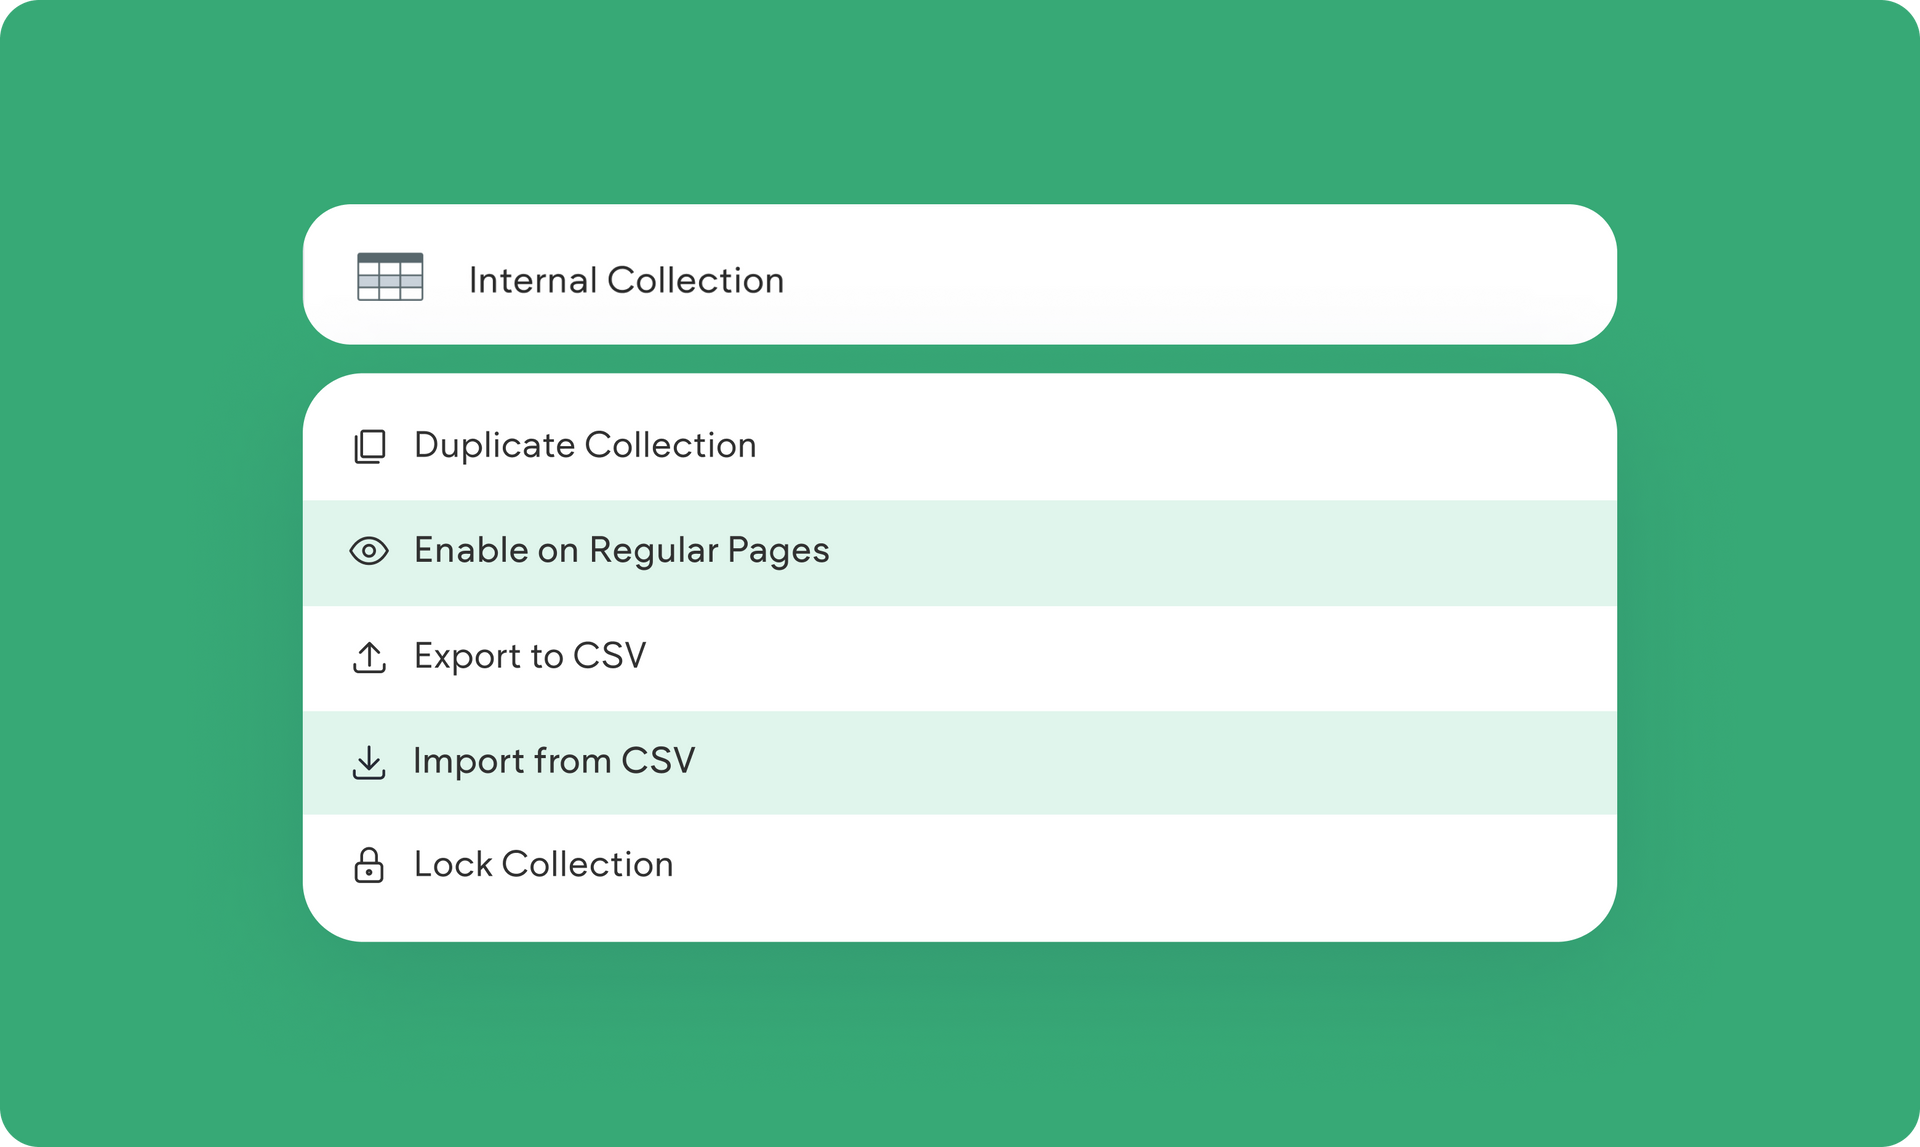Screen dimensions: 1920x1147
Task: Click the padlock icon beside Lock Collection
Action: pos(369,865)
